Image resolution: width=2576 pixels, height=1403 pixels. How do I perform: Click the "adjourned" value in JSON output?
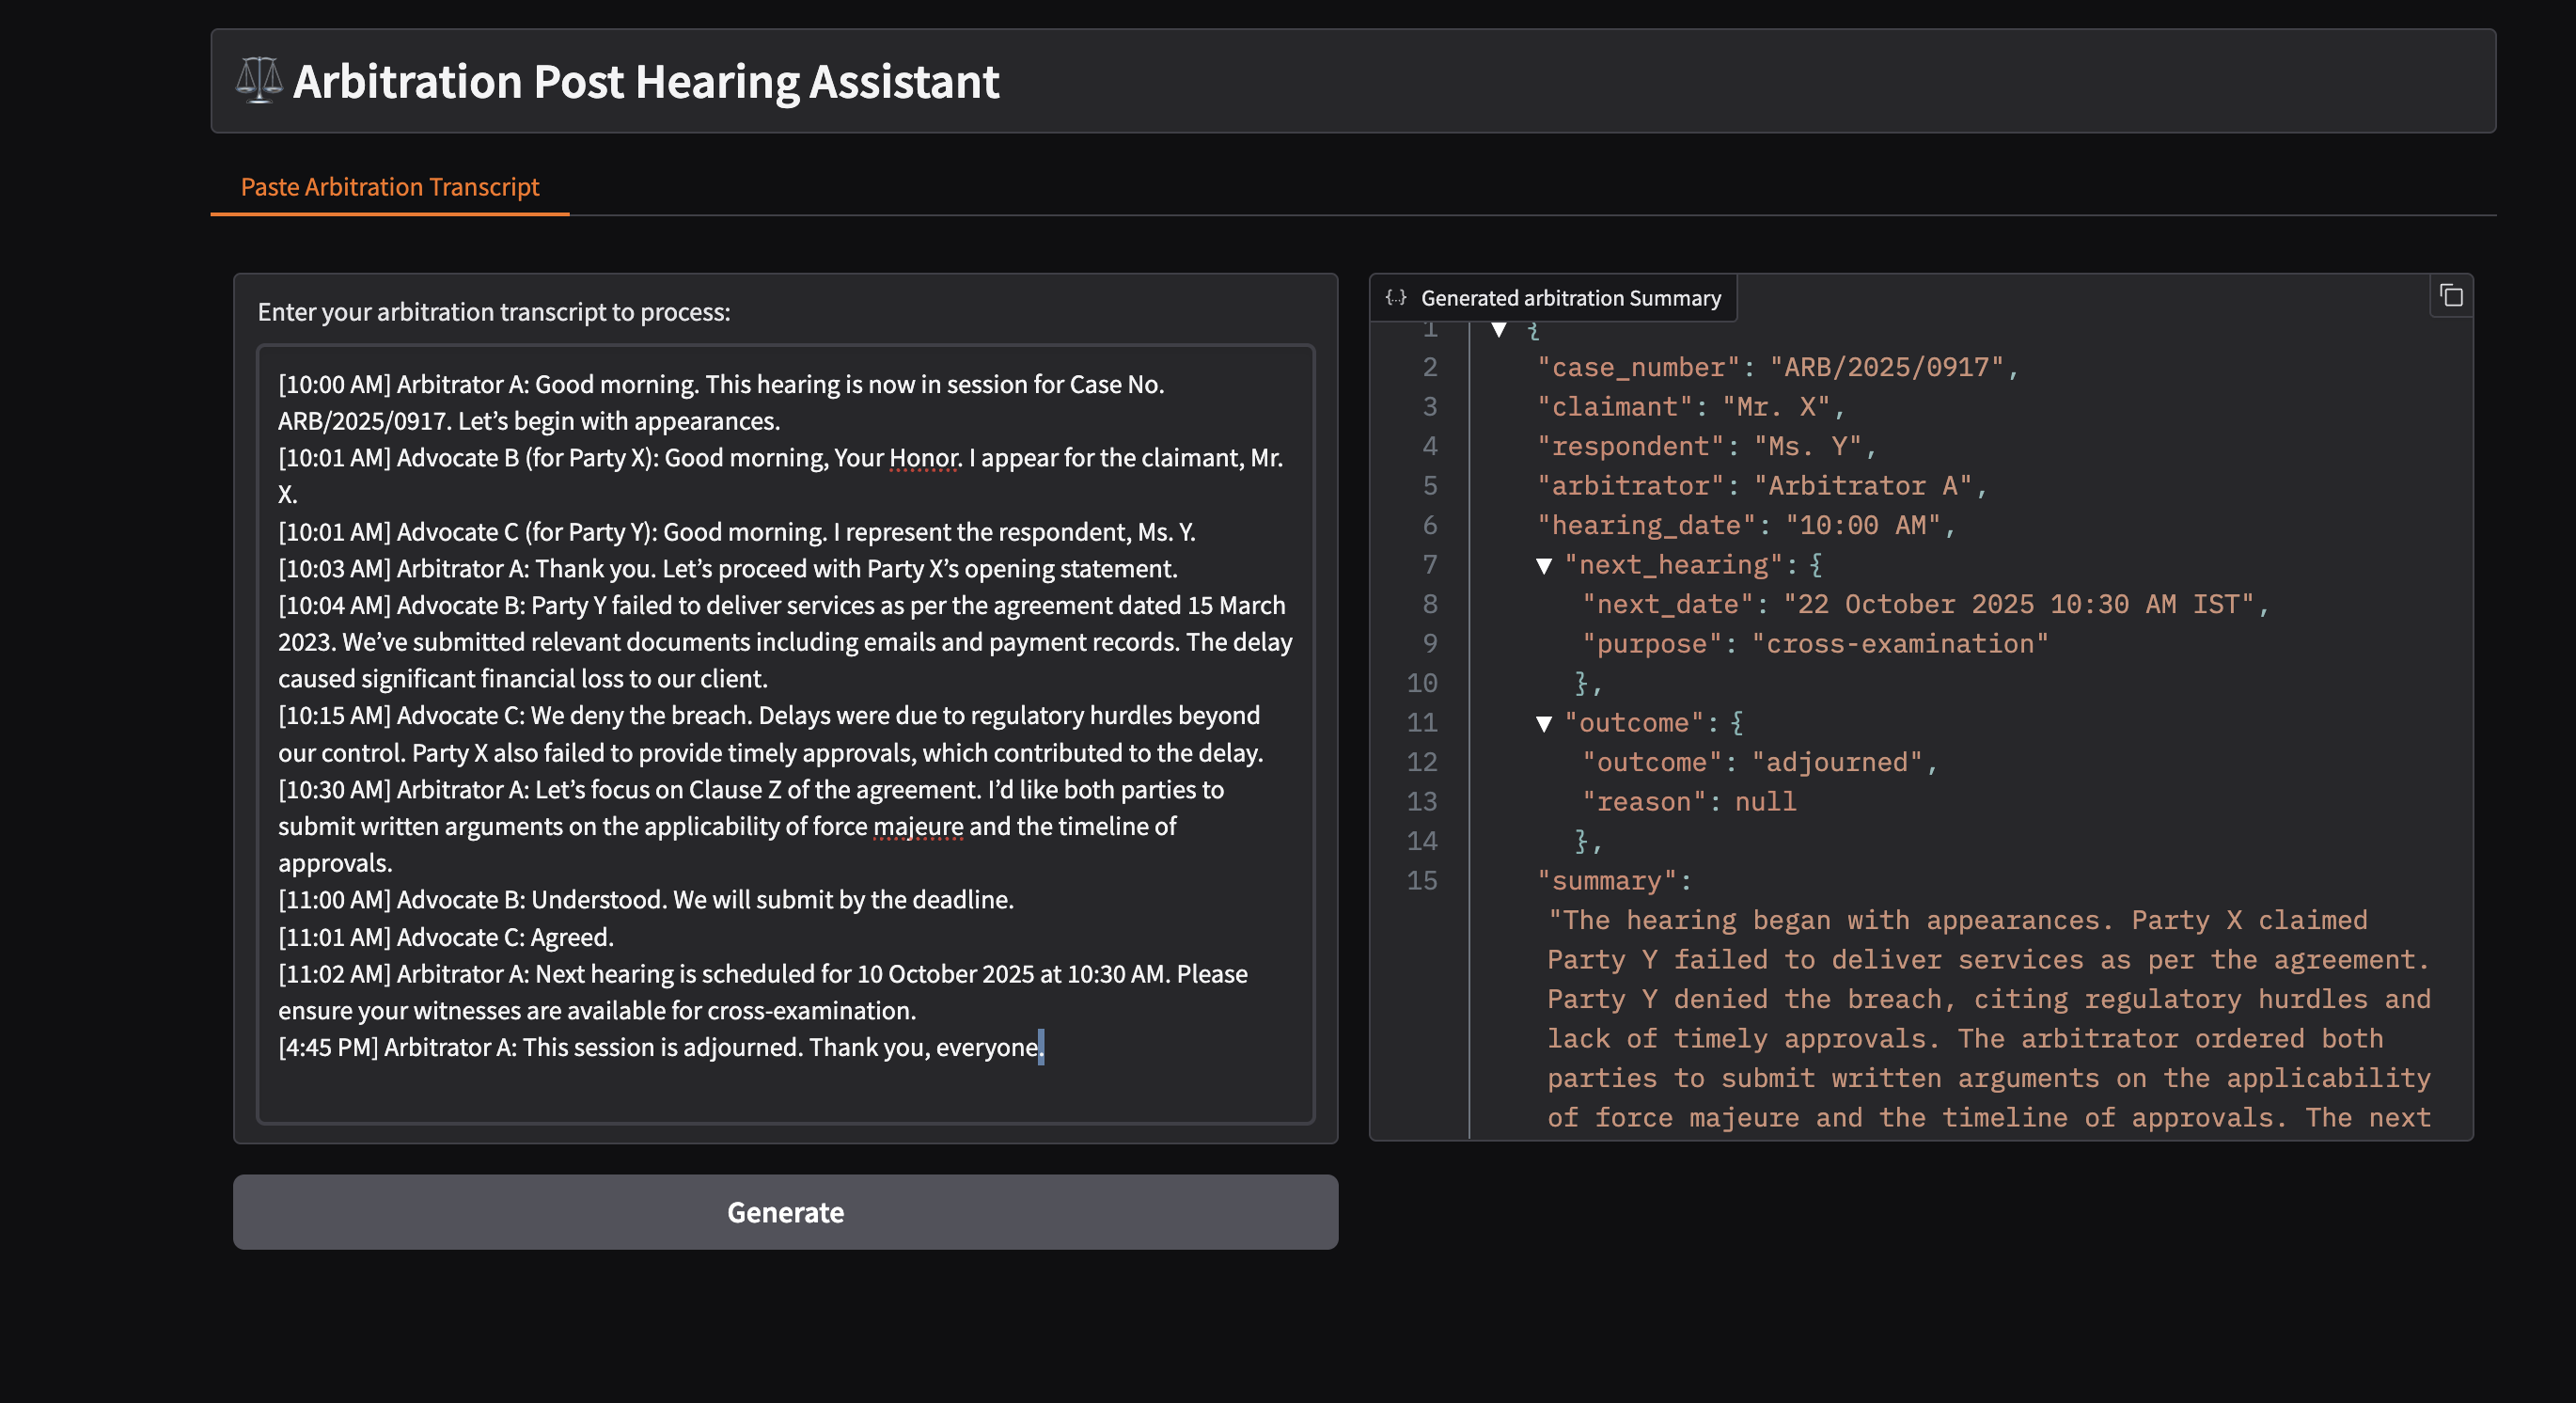(x=1837, y=762)
